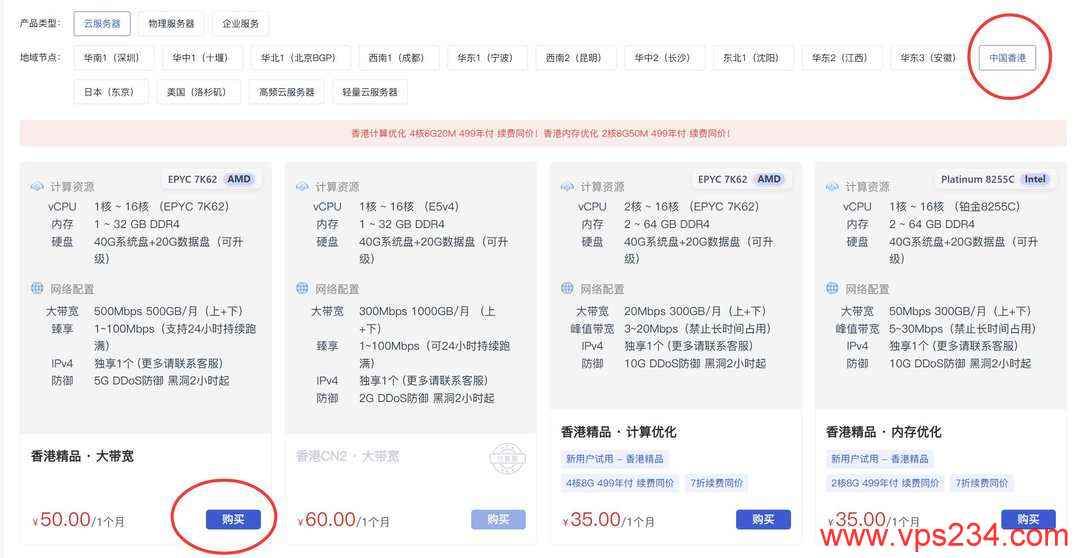This screenshot has width=1080, height=558.
Task: Buy the 香港精品·大带宽 plan at ¥50.00
Action: (233, 519)
